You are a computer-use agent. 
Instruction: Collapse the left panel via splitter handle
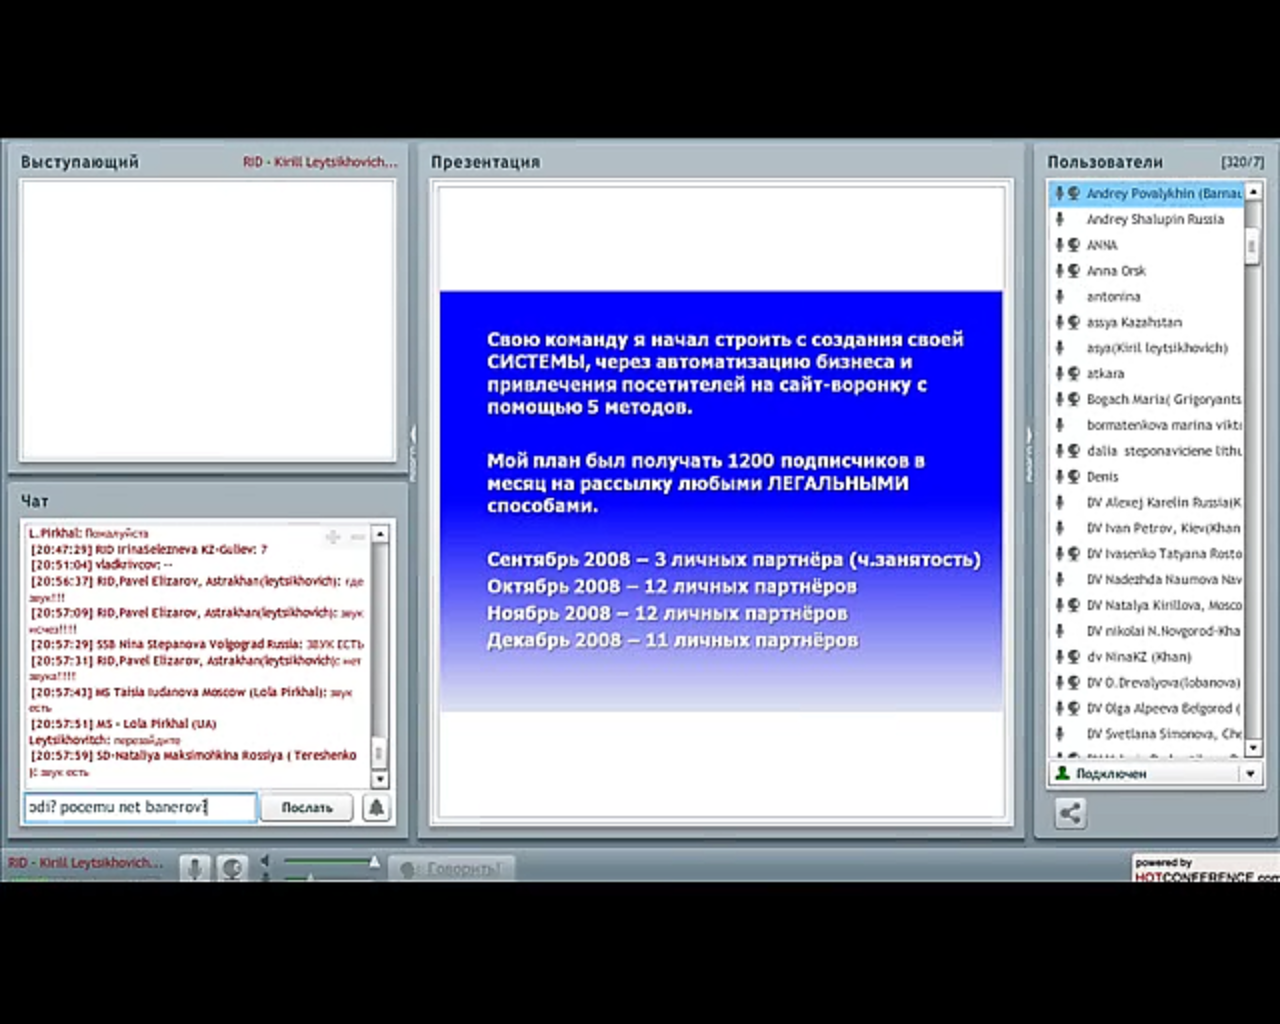pos(412,454)
